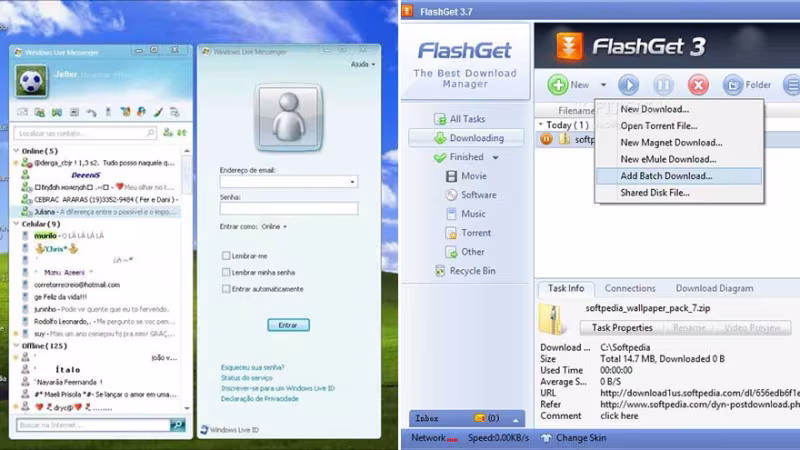Check the Lembrar-me checkbox
Screen dimensions: 800x450
pos(226,256)
